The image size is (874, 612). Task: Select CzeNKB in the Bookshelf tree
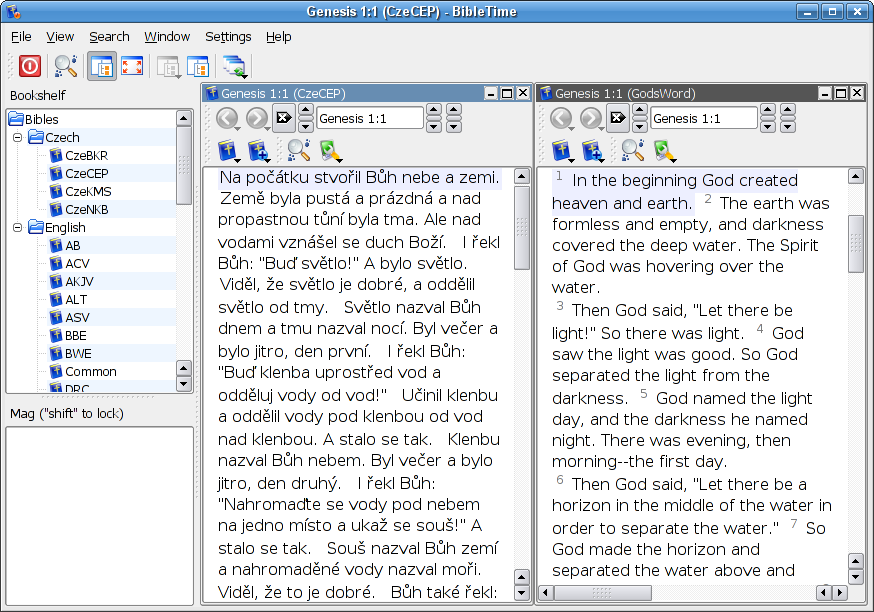(79, 210)
